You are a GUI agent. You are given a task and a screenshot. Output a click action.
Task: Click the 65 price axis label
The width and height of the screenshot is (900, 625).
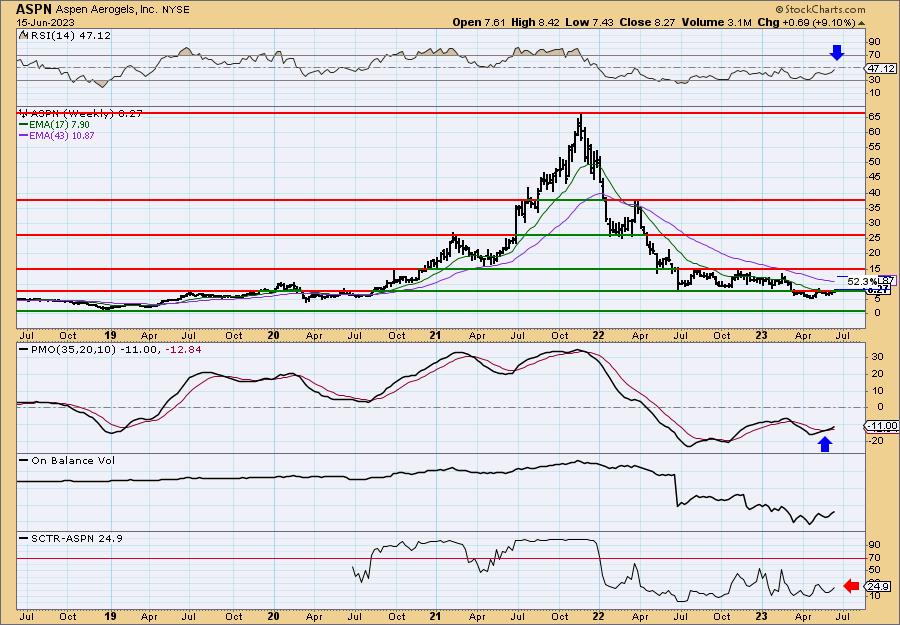click(874, 117)
